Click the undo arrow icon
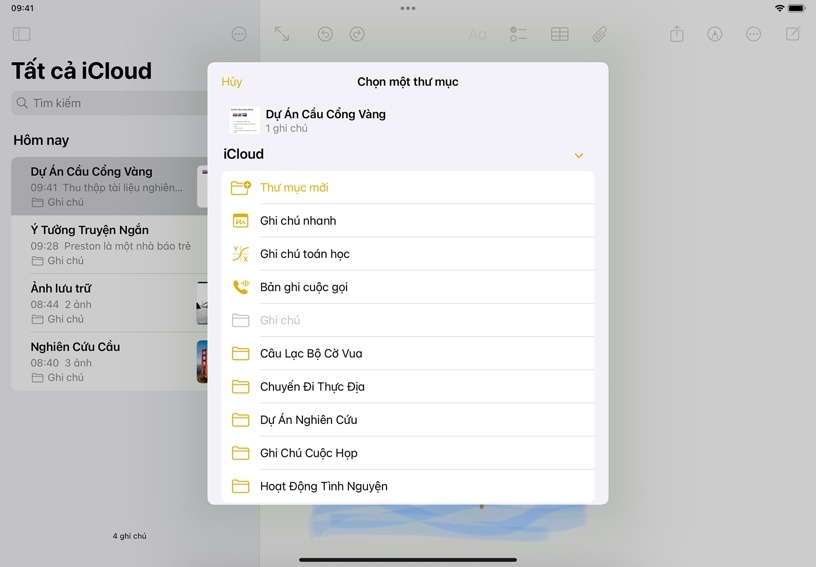 (325, 34)
